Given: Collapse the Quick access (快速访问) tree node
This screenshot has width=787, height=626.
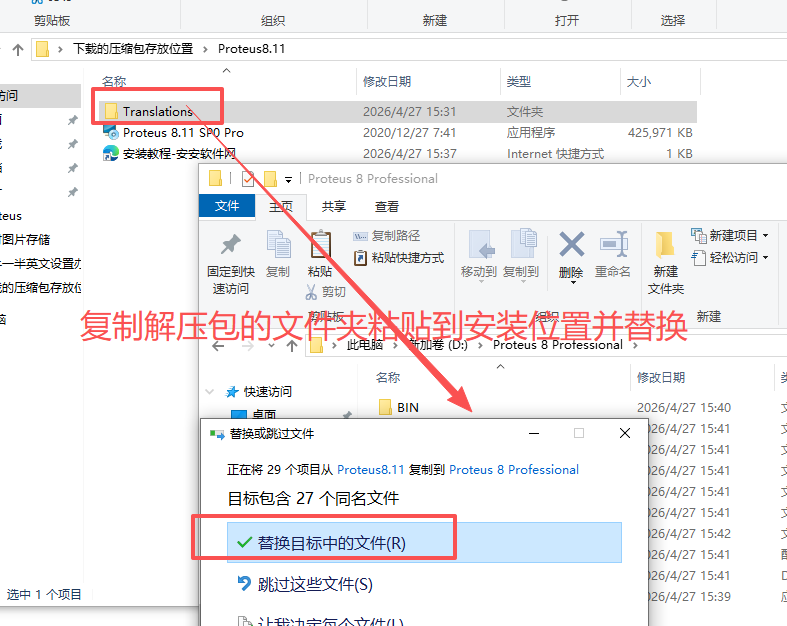Looking at the screenshot, I should (210, 392).
